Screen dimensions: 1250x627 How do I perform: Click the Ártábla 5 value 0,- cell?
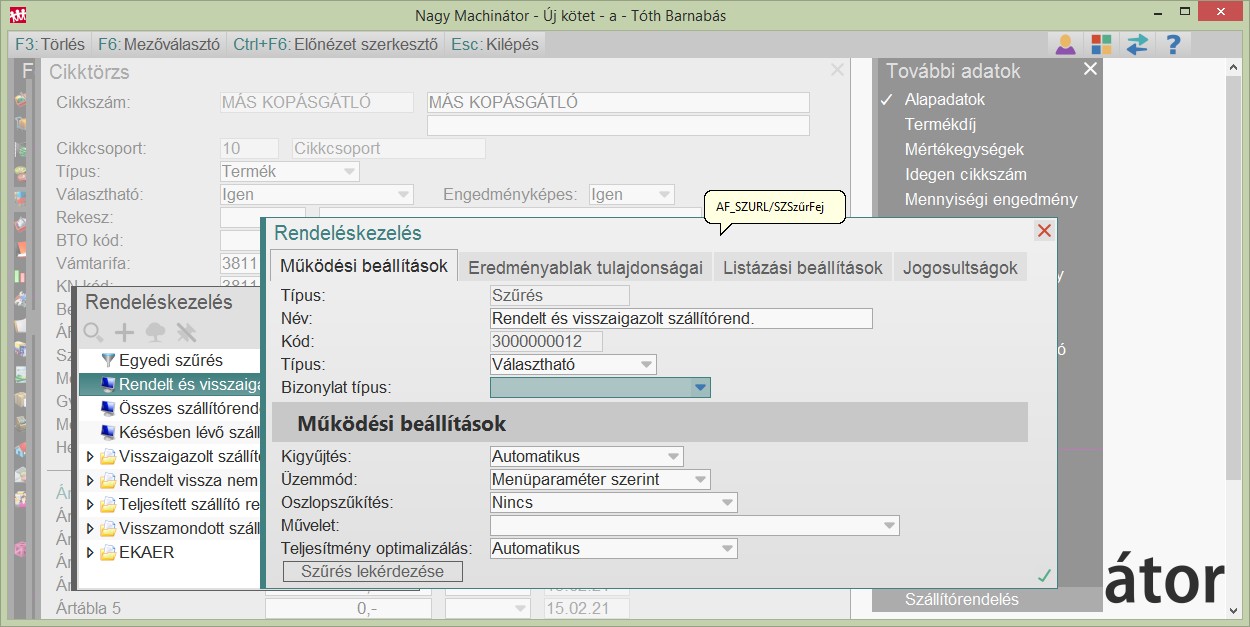(348, 608)
